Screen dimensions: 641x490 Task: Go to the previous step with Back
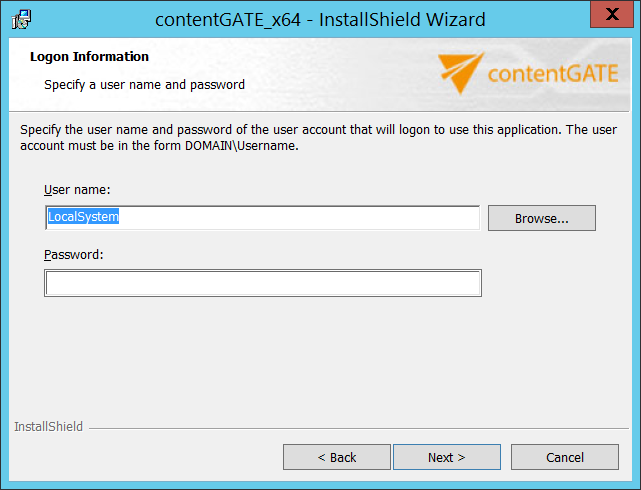point(336,457)
